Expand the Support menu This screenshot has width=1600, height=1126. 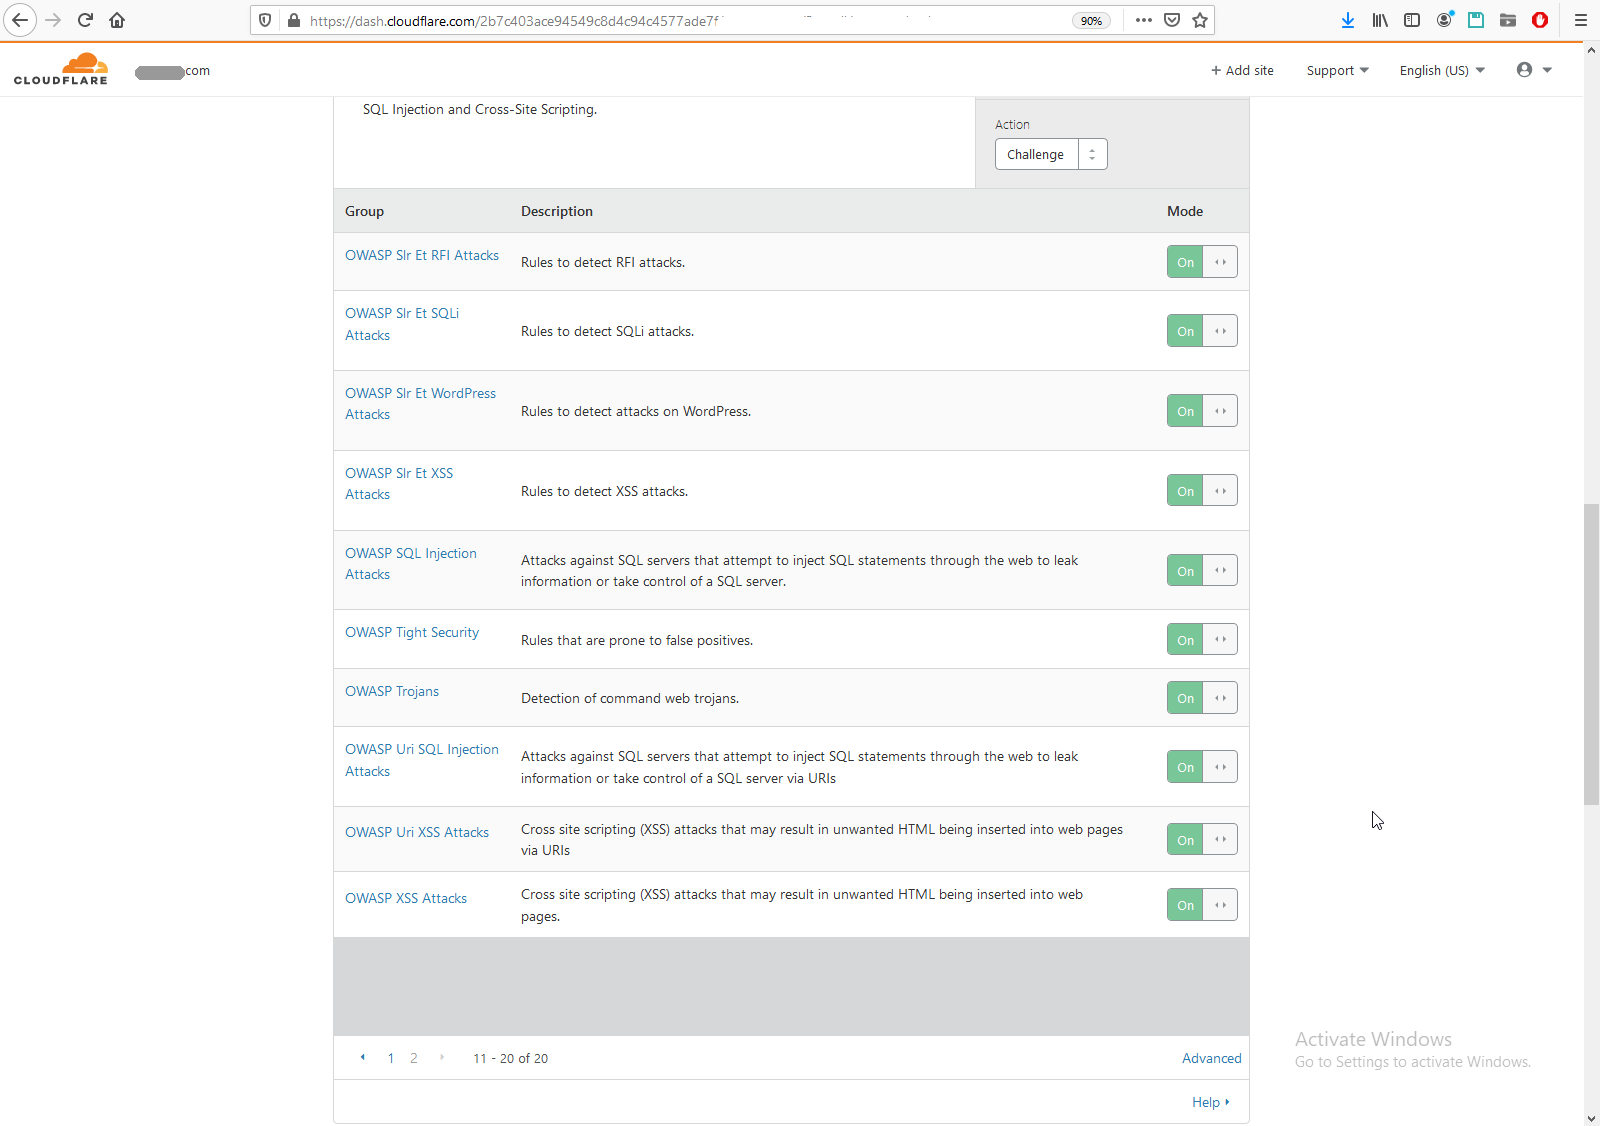[x=1337, y=70]
